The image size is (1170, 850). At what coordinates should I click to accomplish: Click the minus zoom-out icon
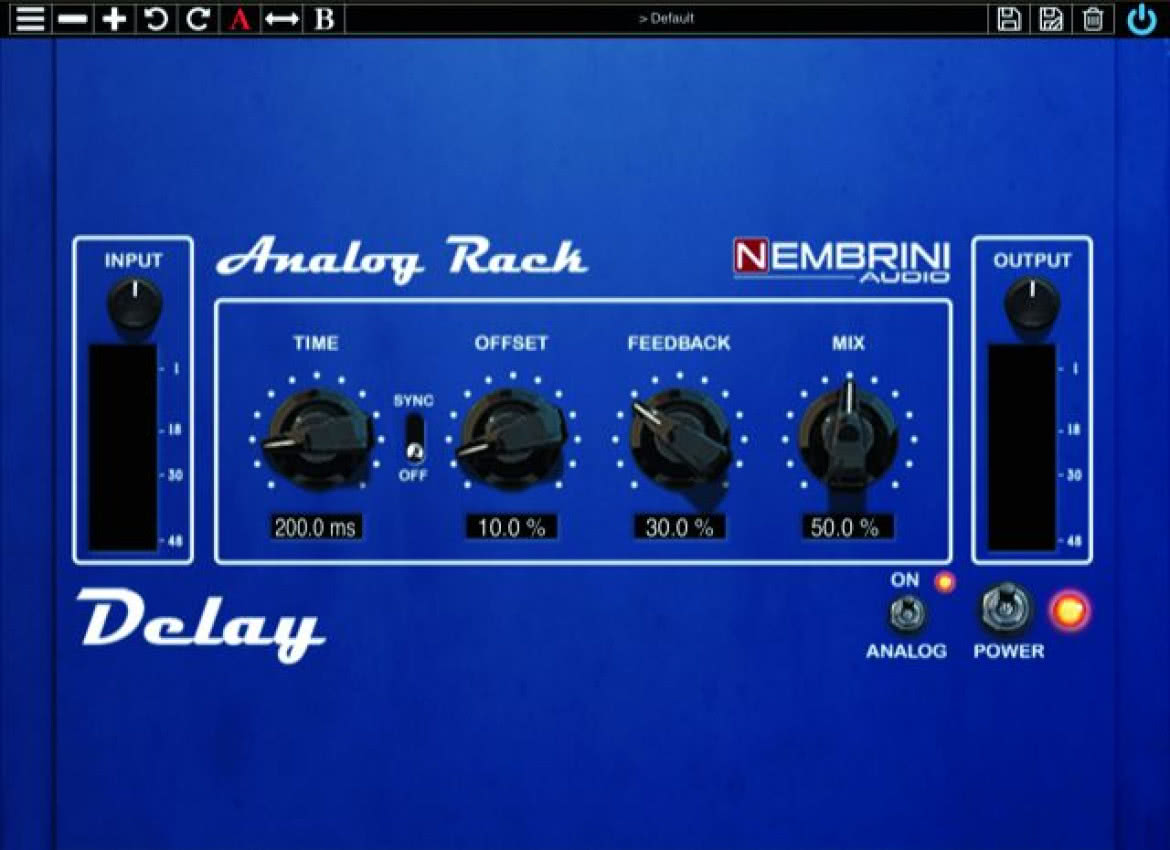pyautogui.click(x=72, y=19)
